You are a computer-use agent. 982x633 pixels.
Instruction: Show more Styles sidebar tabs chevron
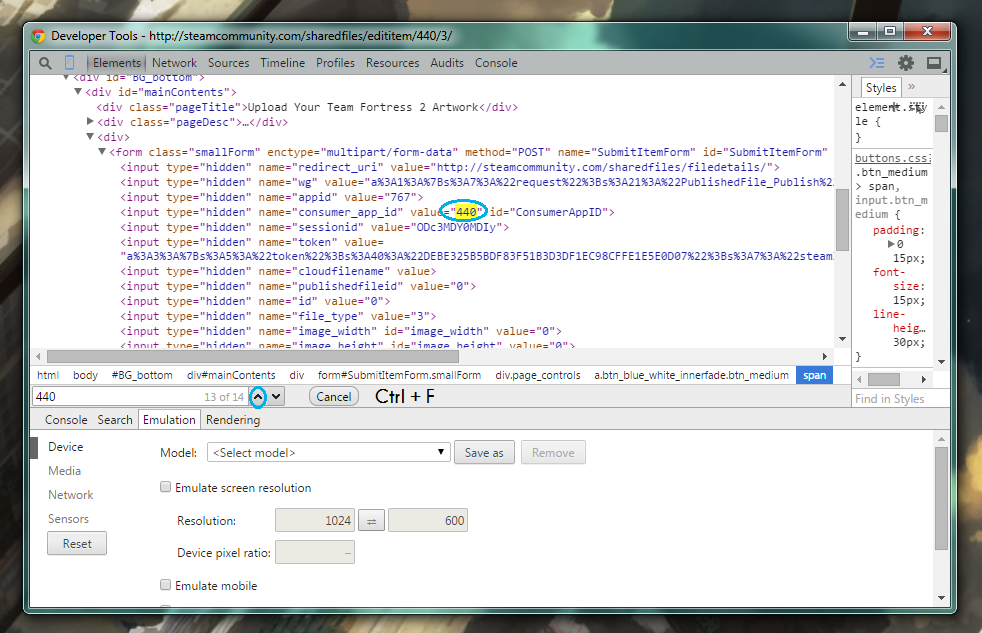(911, 86)
